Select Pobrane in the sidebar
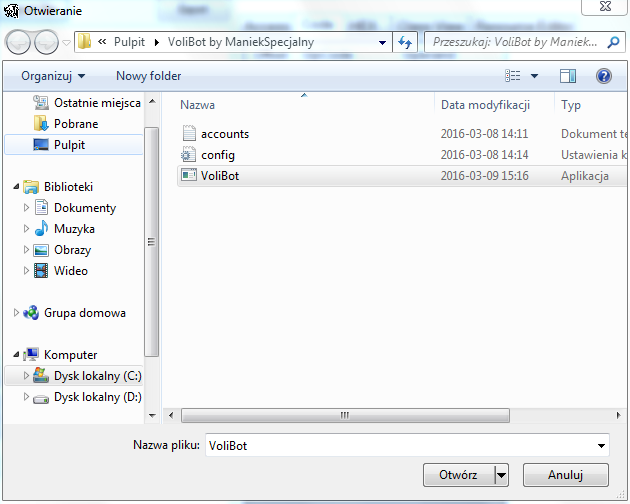This screenshot has width=630, height=504. 66,124
